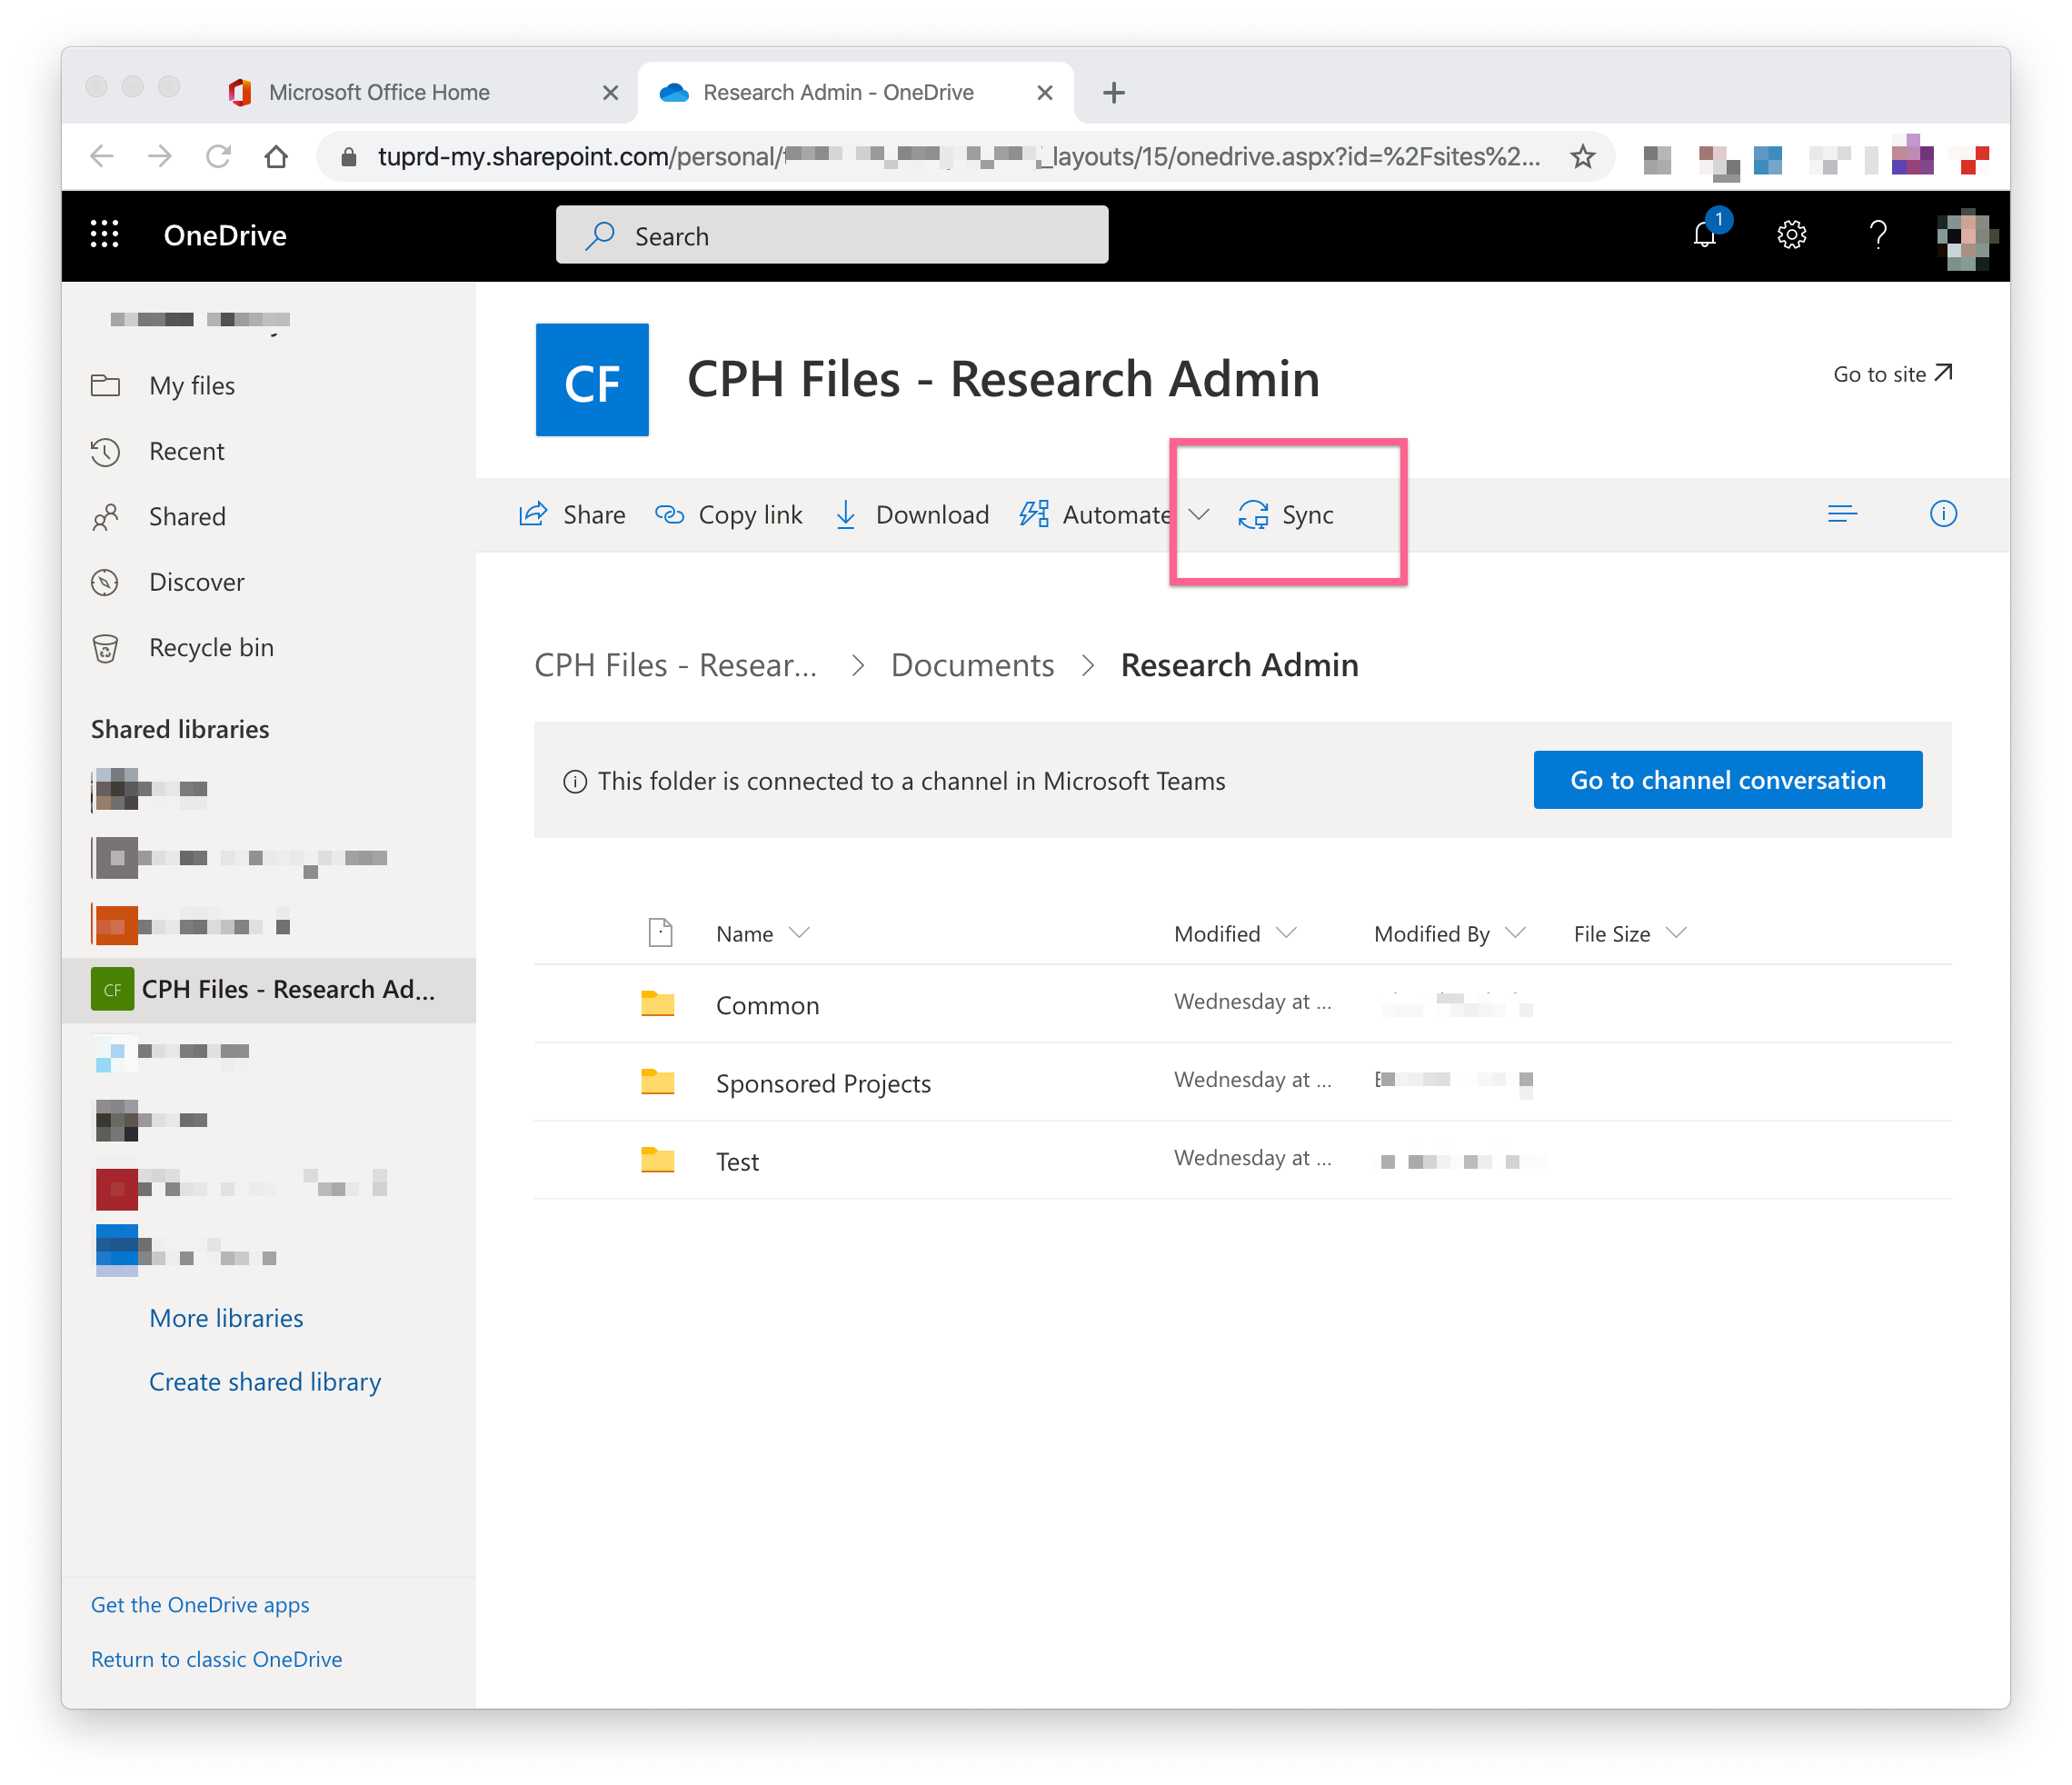Click Go to channel conversation button
This screenshot has height=1785, width=2072.
[1727, 780]
